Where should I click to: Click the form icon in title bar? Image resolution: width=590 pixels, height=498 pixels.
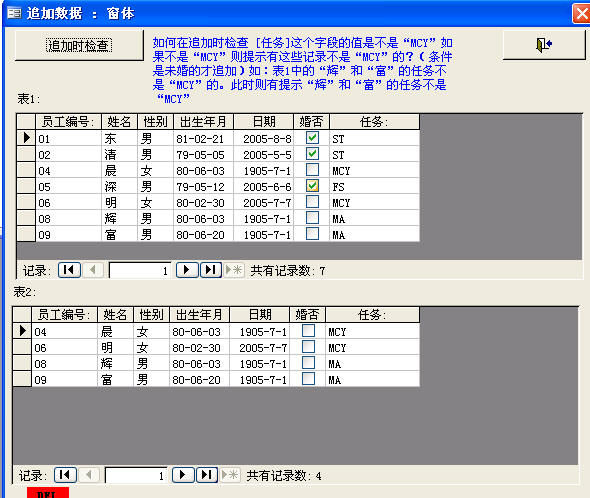14,13
